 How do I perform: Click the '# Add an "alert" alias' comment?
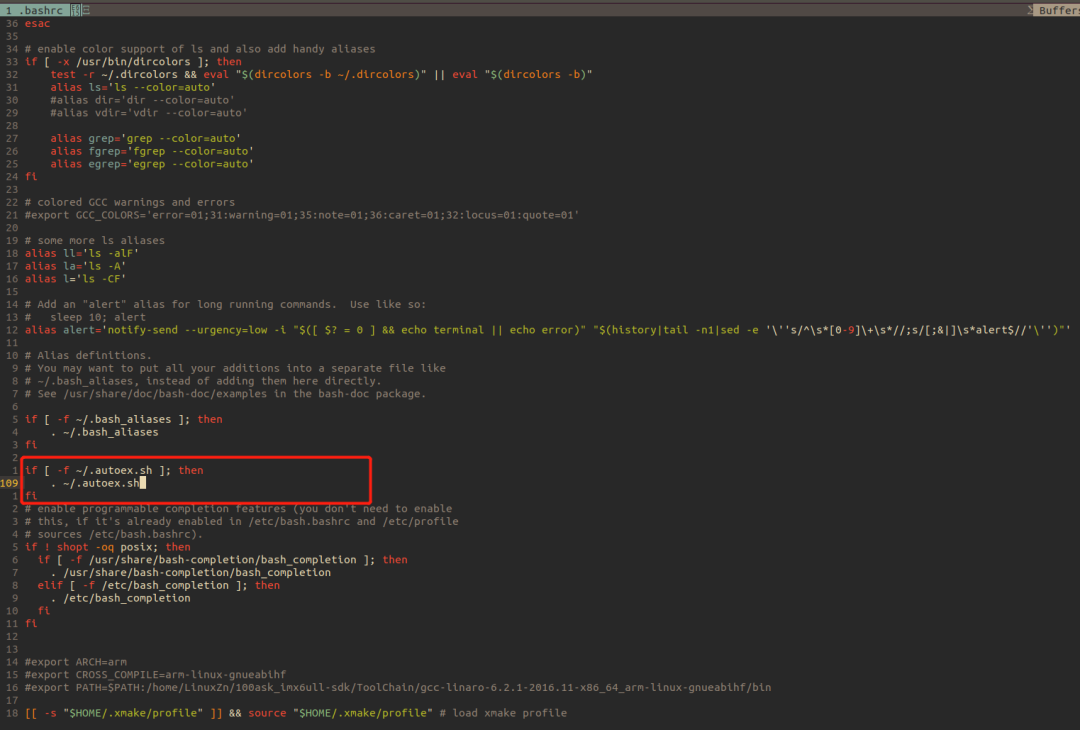click(225, 304)
